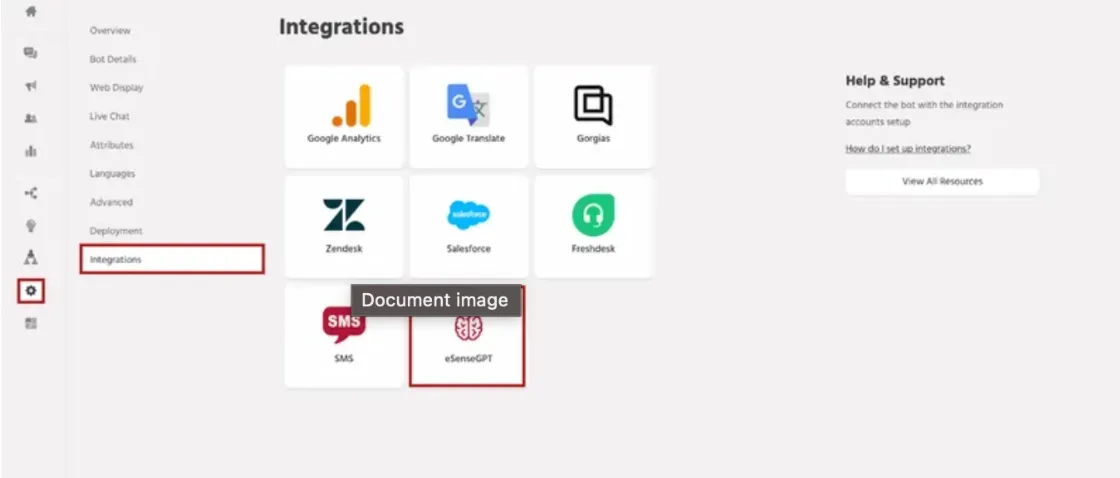
Task: Go to Languages settings
Action: tap(112, 174)
